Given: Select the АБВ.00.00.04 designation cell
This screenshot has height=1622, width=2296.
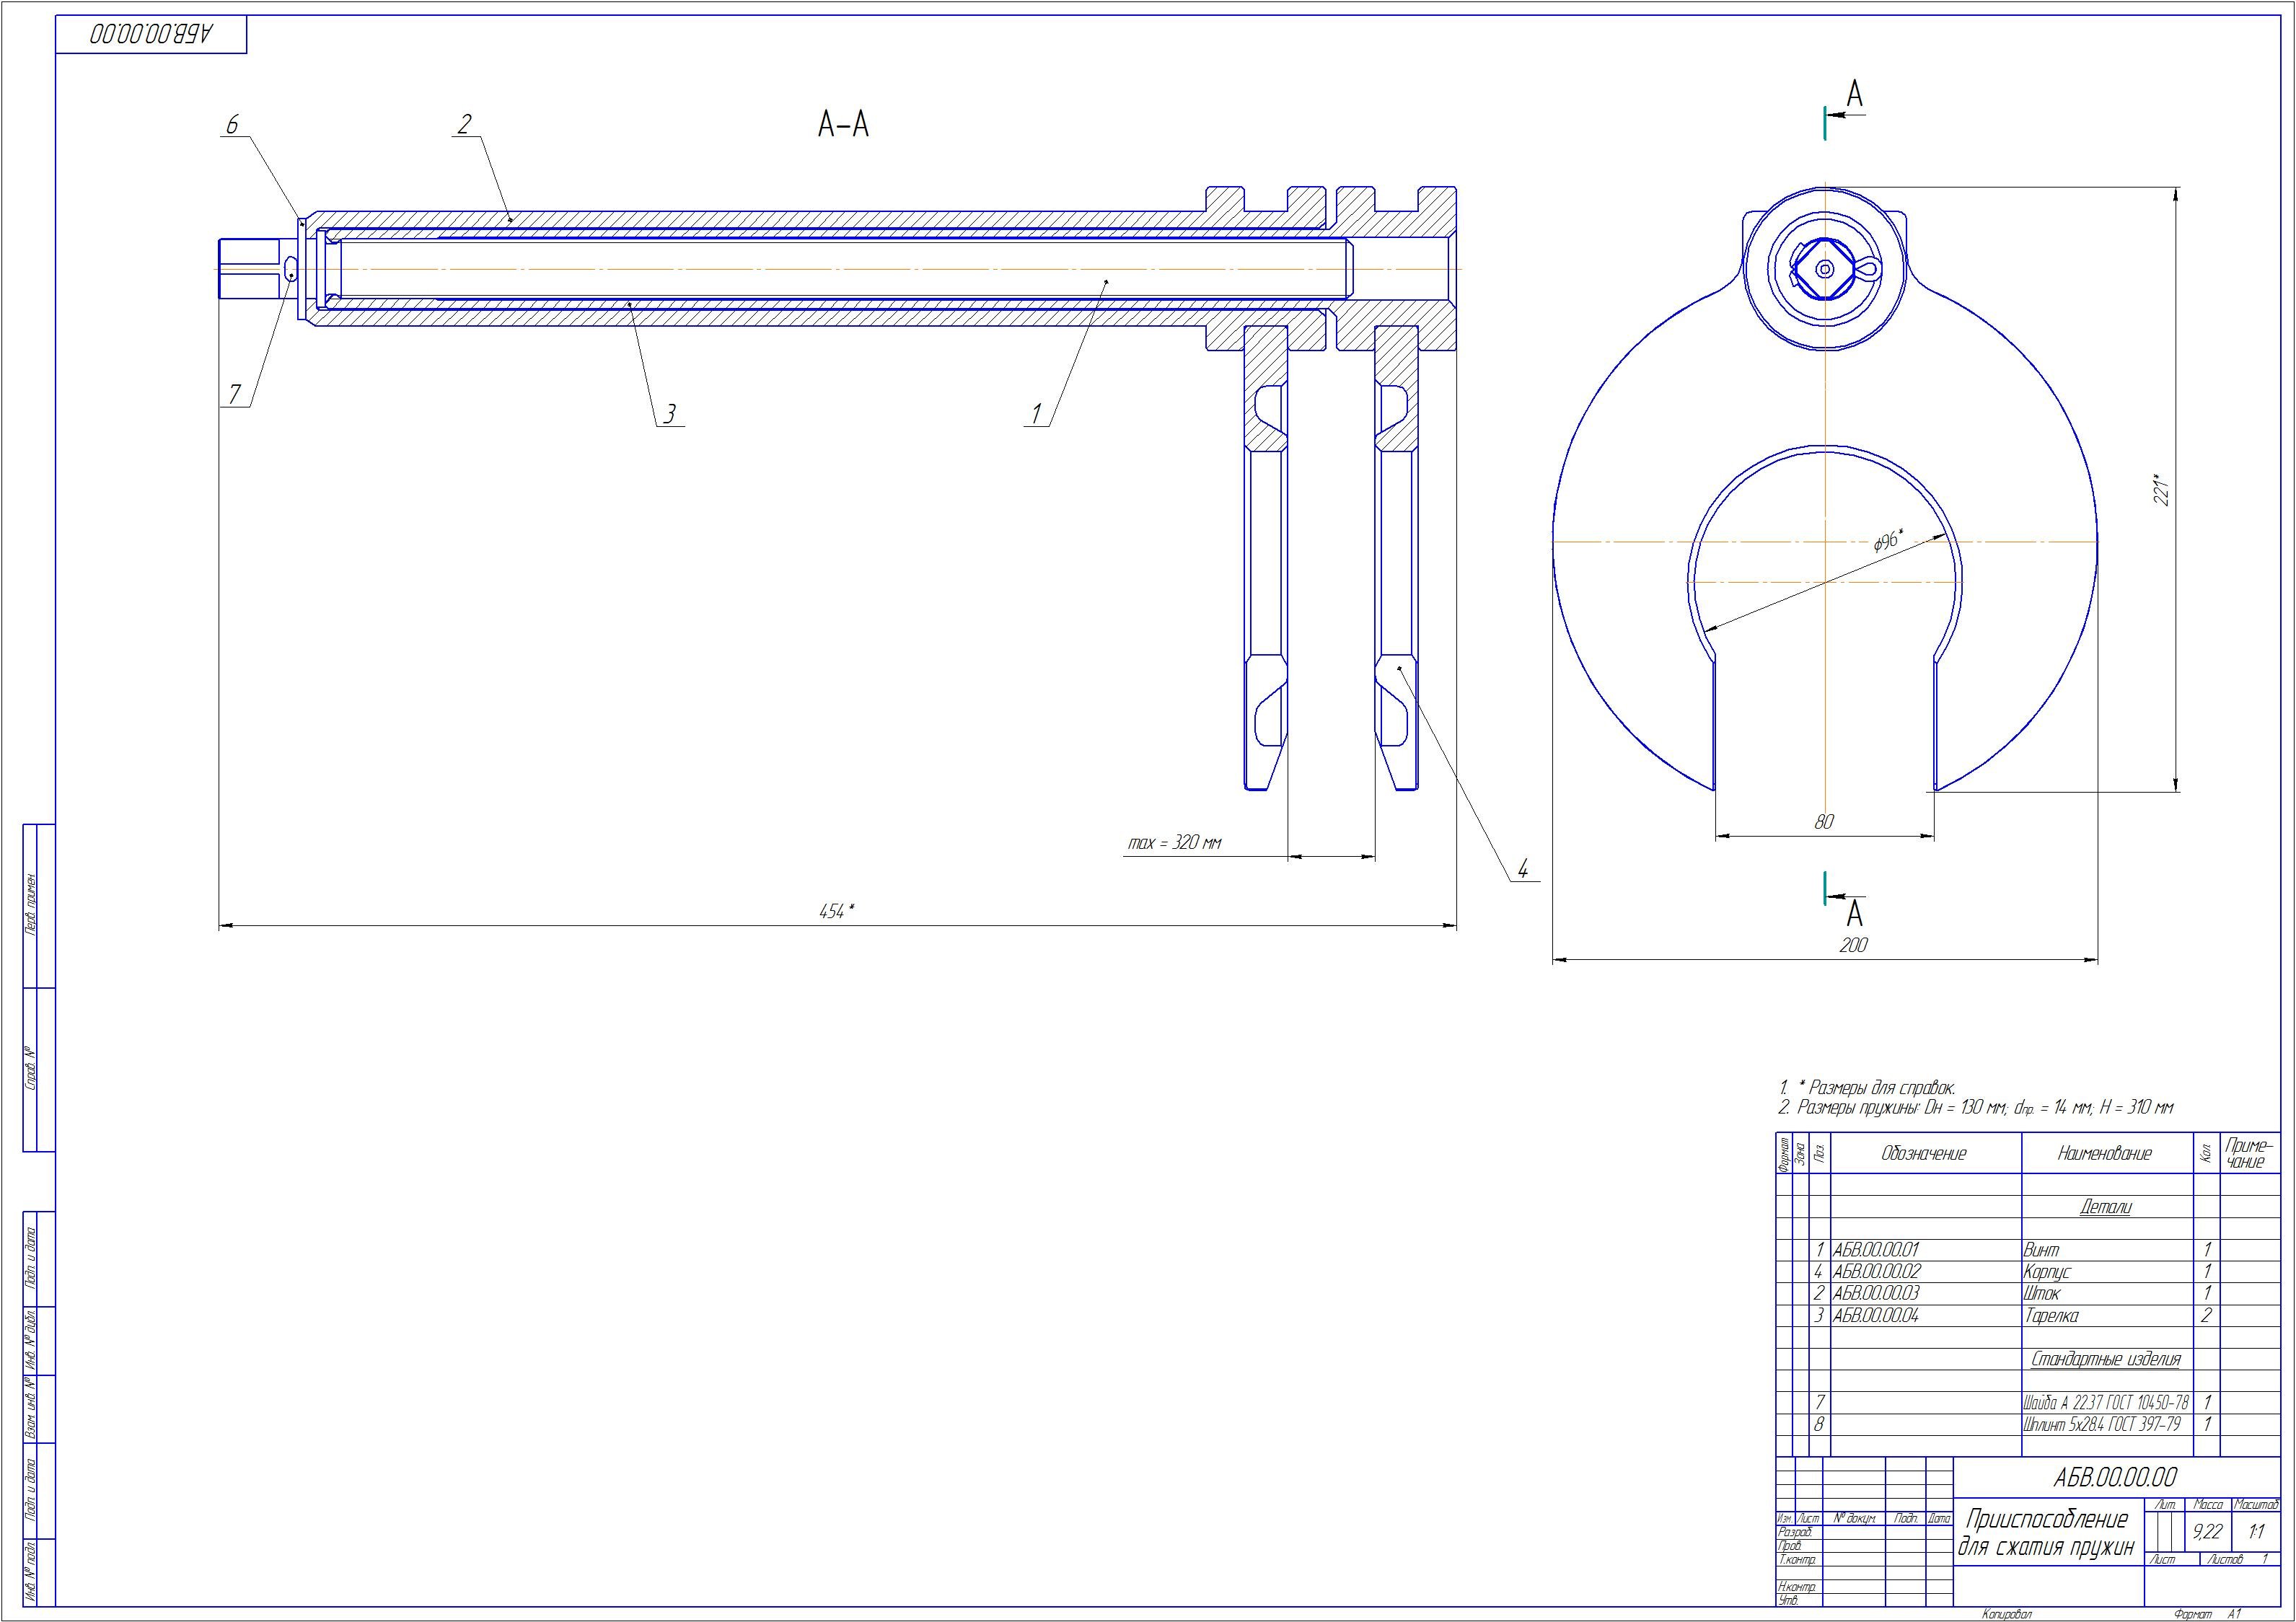Looking at the screenshot, I should 1875,1316.
